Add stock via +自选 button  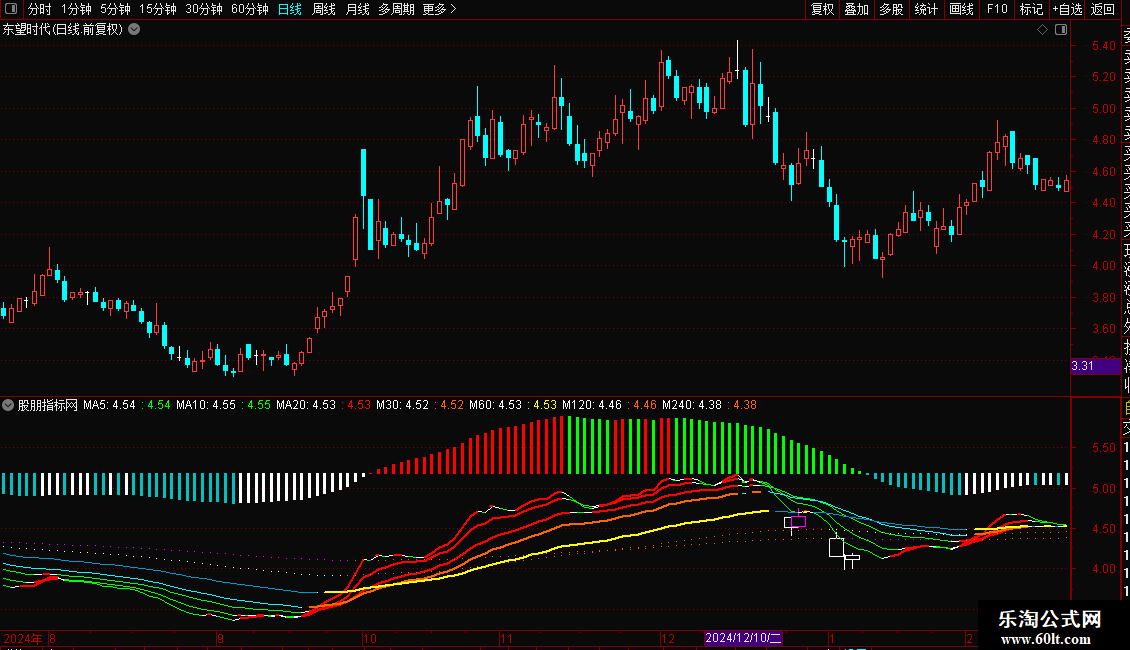(x=1067, y=9)
